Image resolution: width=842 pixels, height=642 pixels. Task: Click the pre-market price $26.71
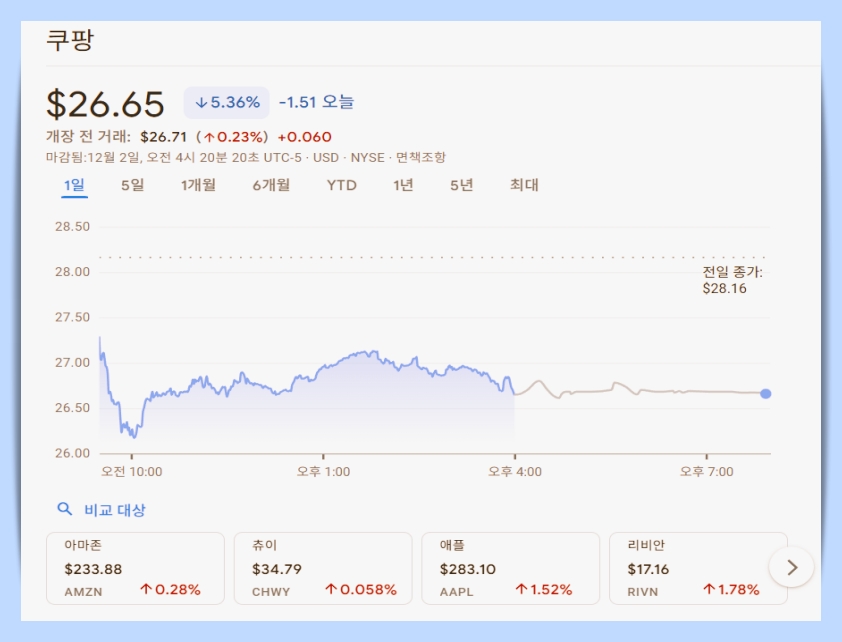163,137
